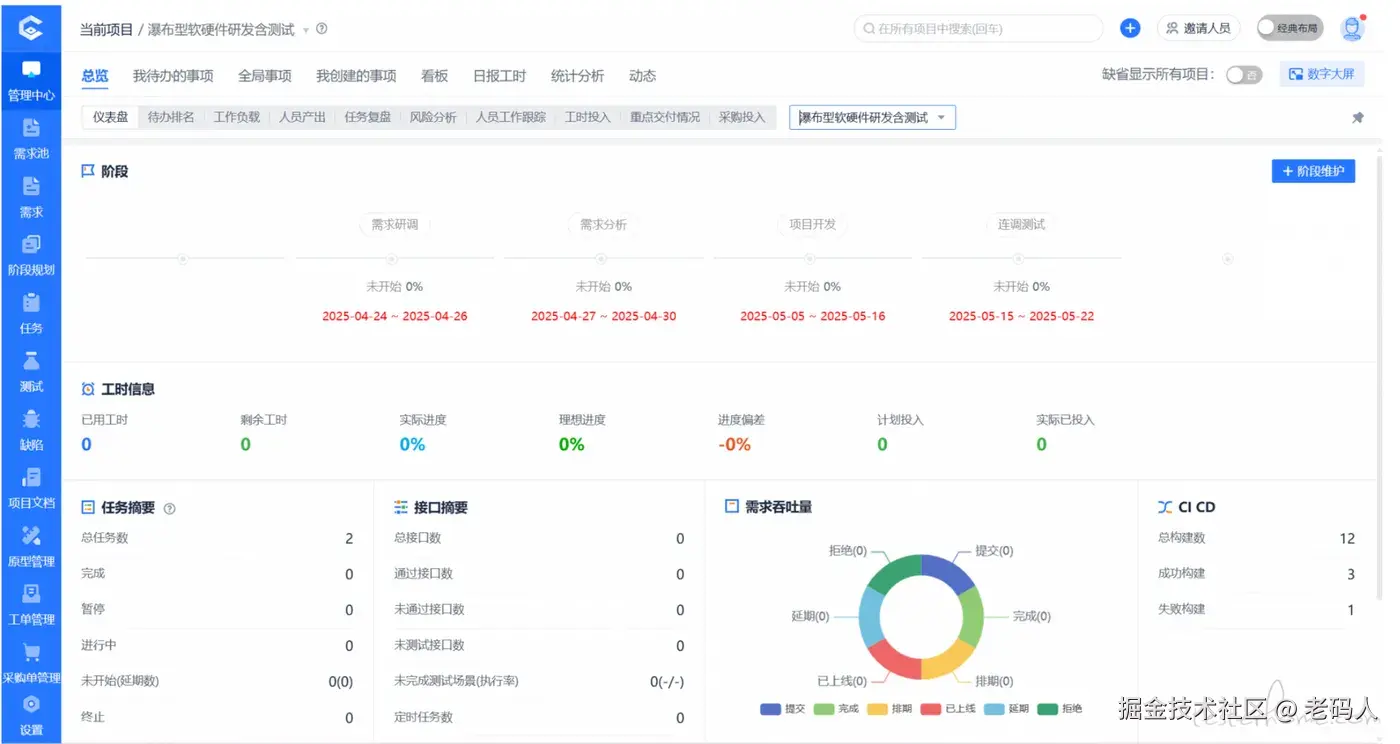1400x744 pixels.
Task: Select 人员工作跟踪 sub-tab
Action: tap(511, 118)
